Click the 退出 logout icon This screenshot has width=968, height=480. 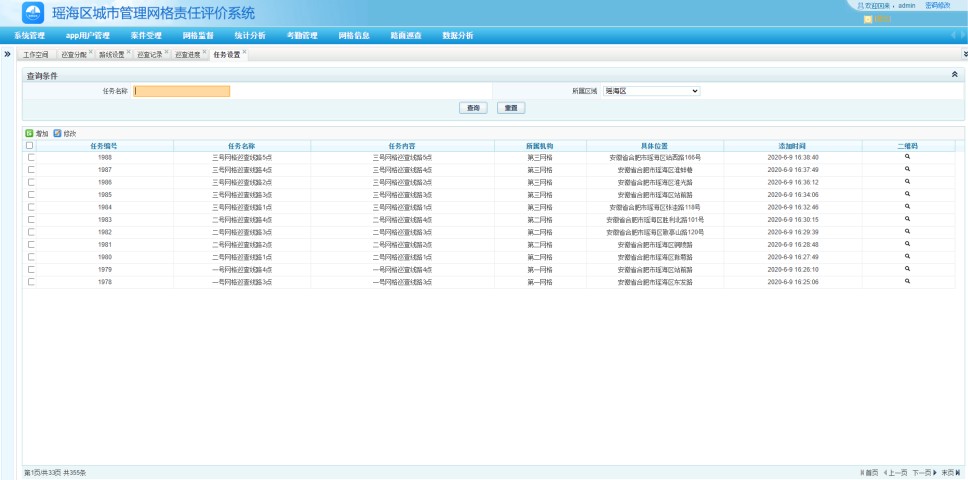[867, 18]
